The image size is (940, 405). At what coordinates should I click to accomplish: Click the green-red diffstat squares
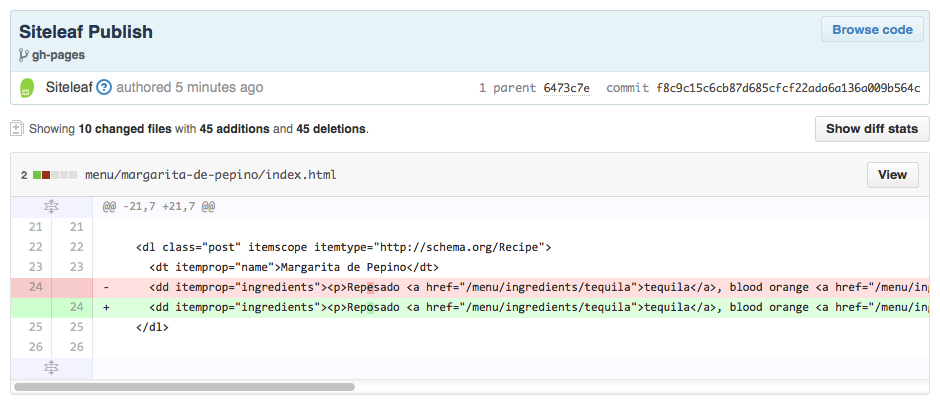(55, 175)
